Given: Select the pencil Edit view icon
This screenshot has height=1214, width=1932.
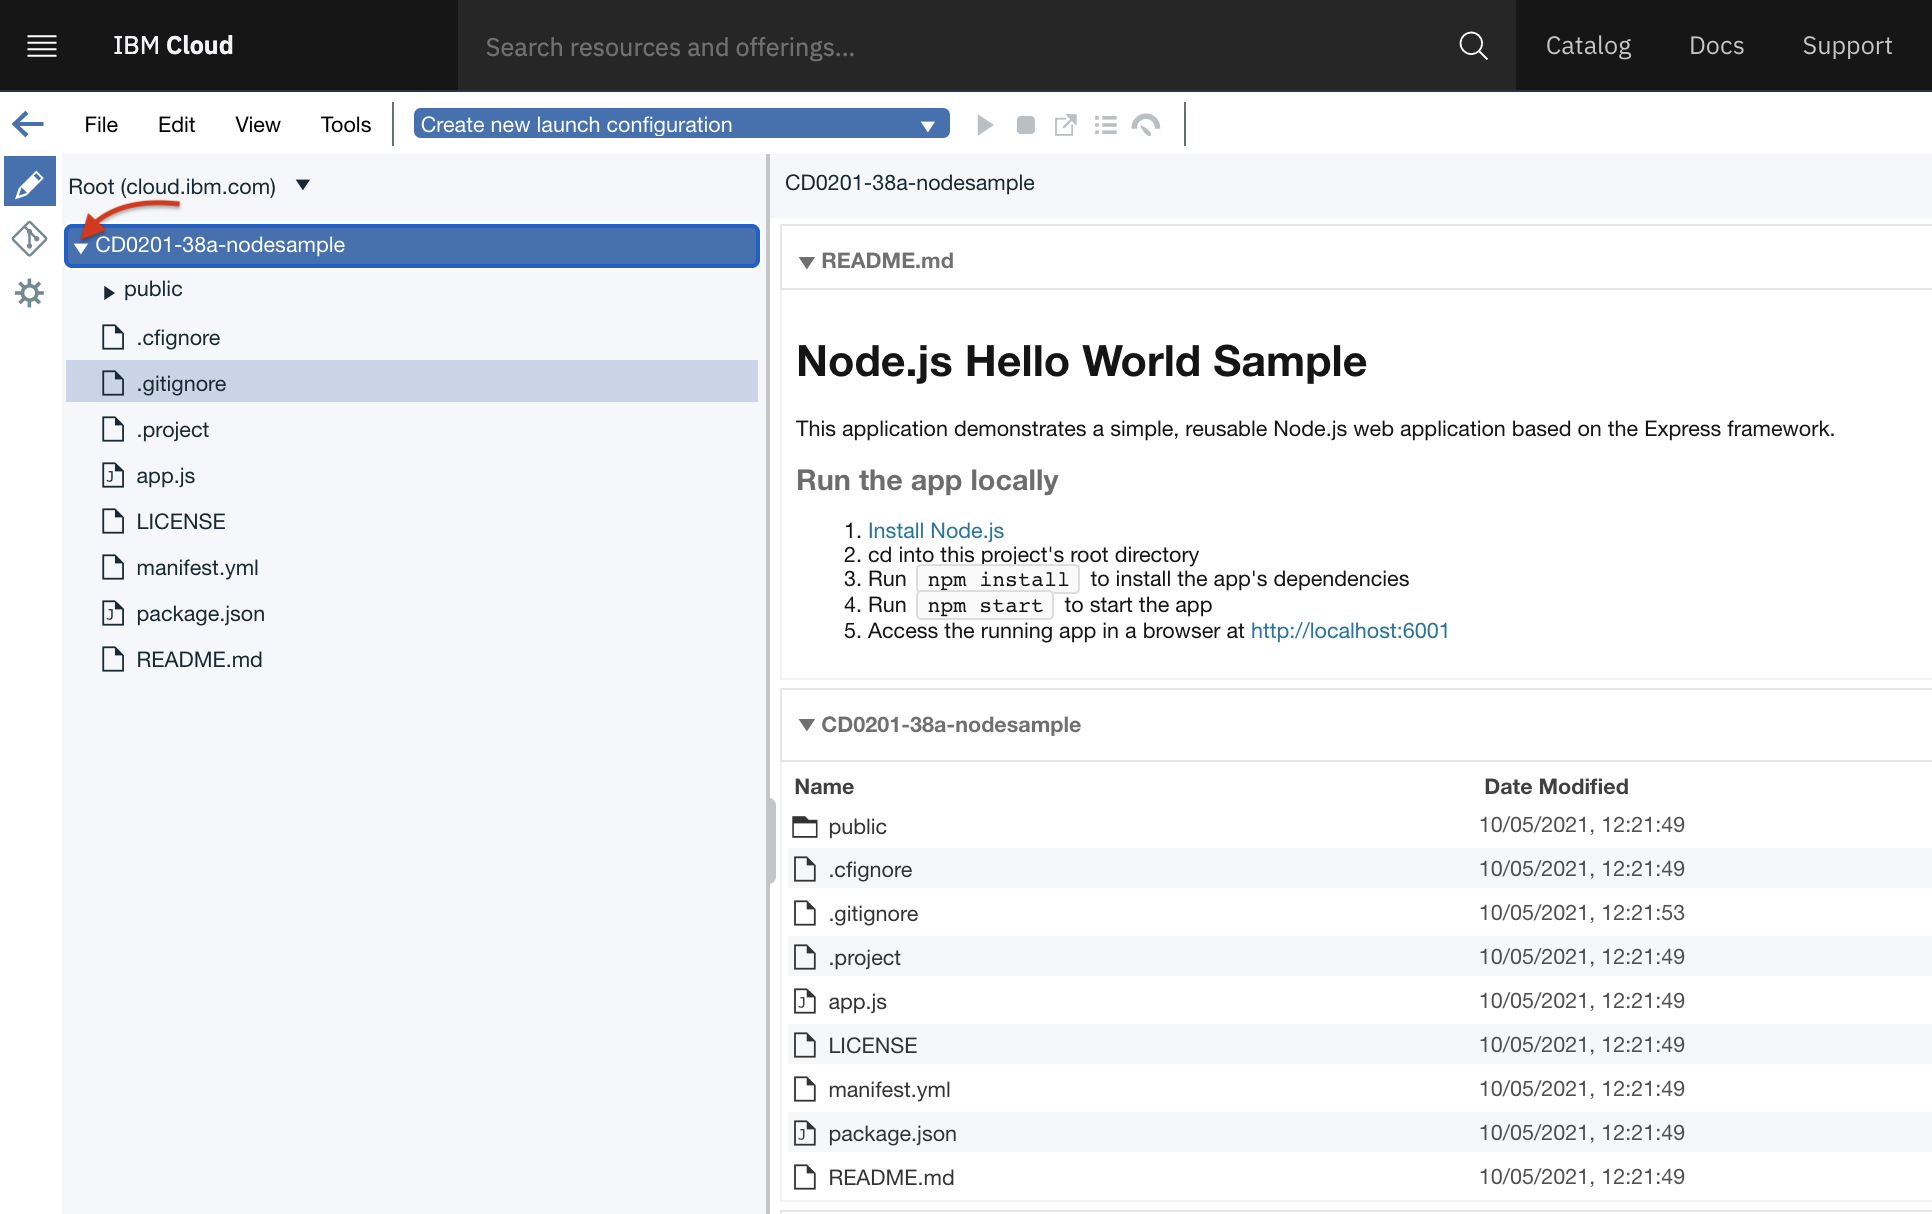Looking at the screenshot, I should (x=30, y=183).
